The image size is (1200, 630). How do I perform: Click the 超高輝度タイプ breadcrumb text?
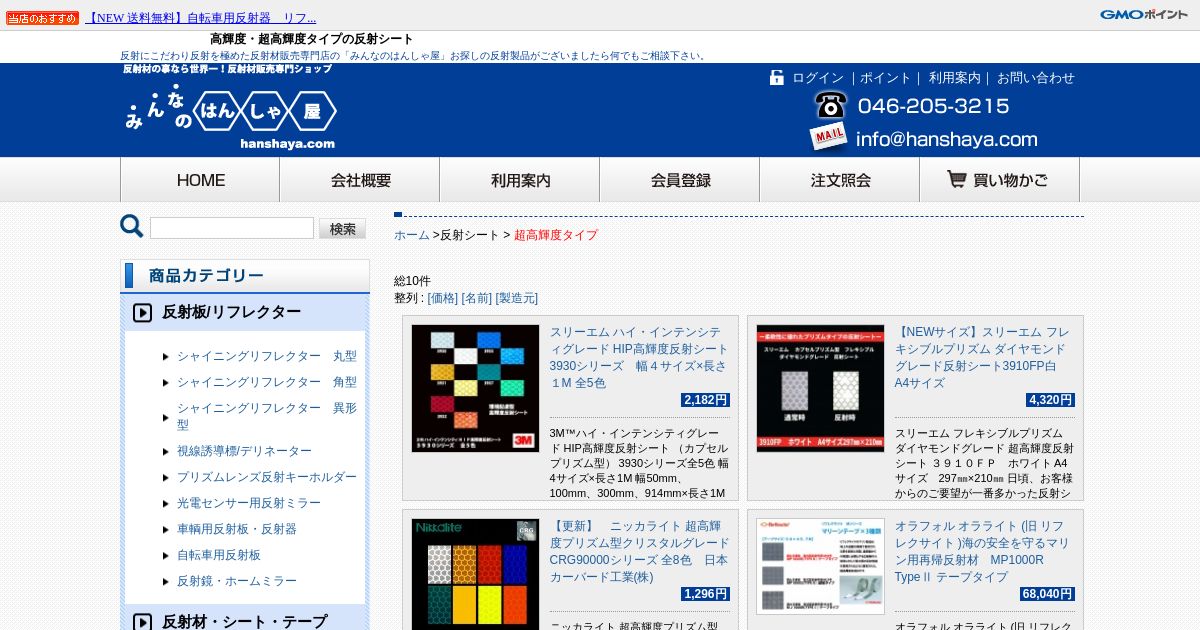point(556,235)
